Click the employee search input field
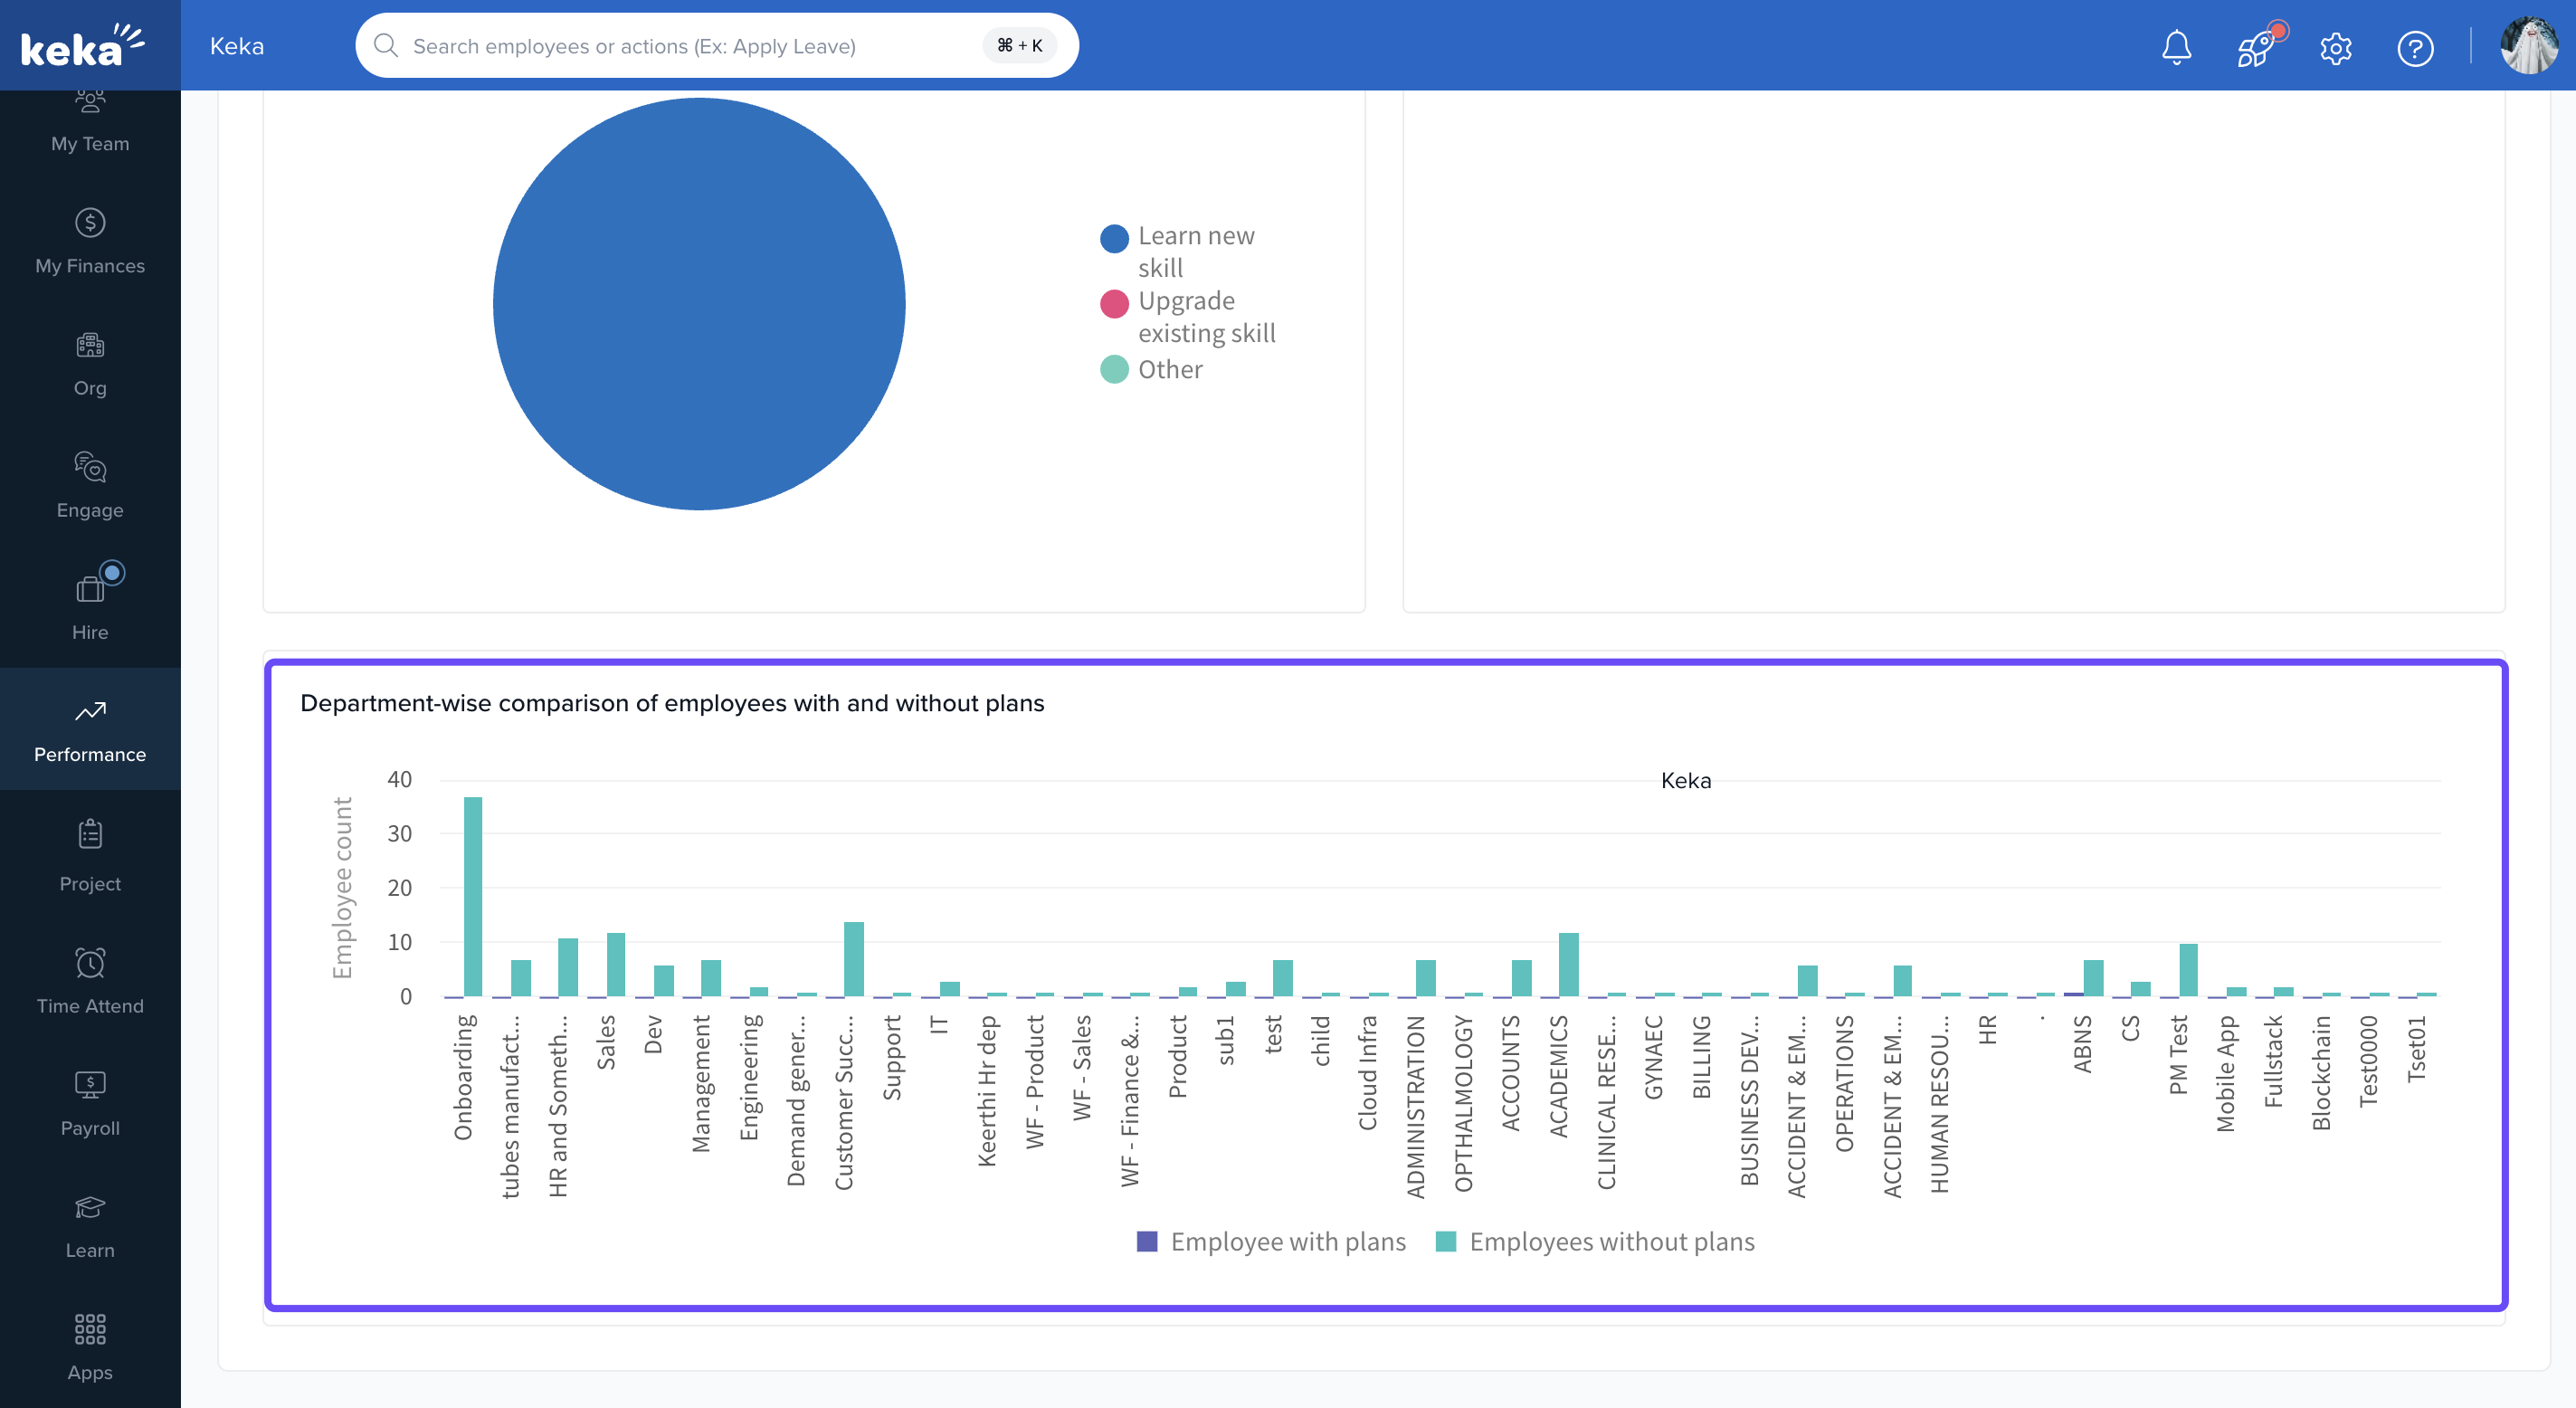 tap(690, 46)
